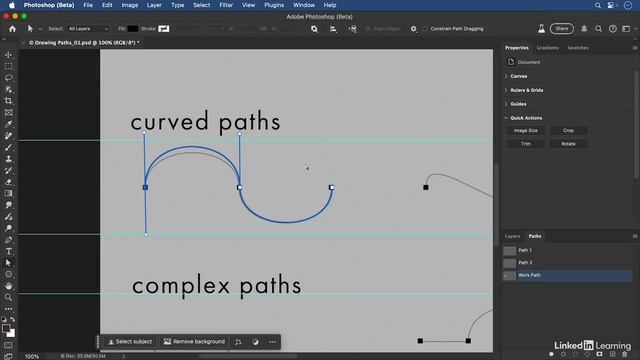The image size is (640, 360).
Task: Switch to the Gradients tab
Action: point(547,48)
